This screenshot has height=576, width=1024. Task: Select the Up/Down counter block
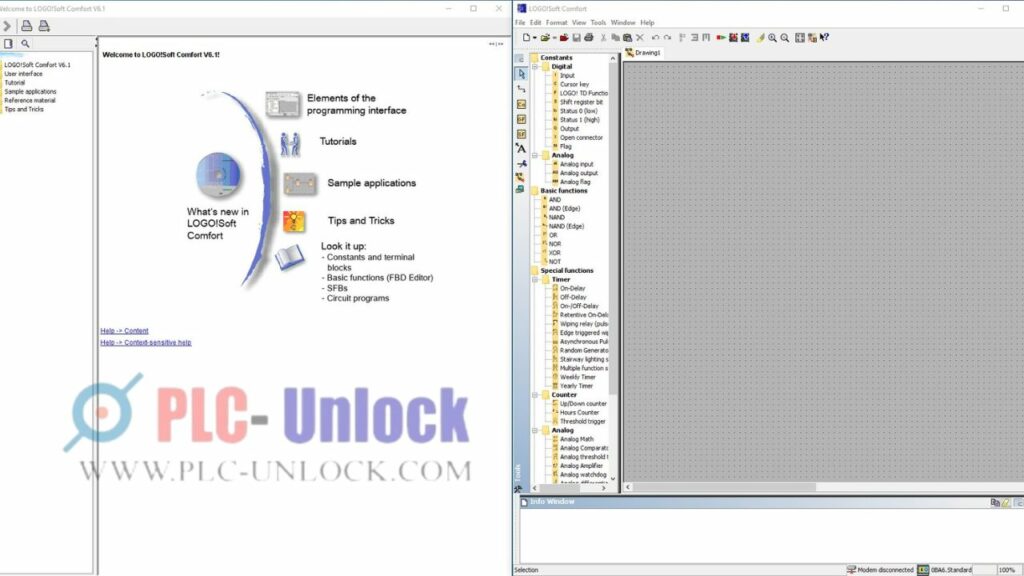(583, 404)
